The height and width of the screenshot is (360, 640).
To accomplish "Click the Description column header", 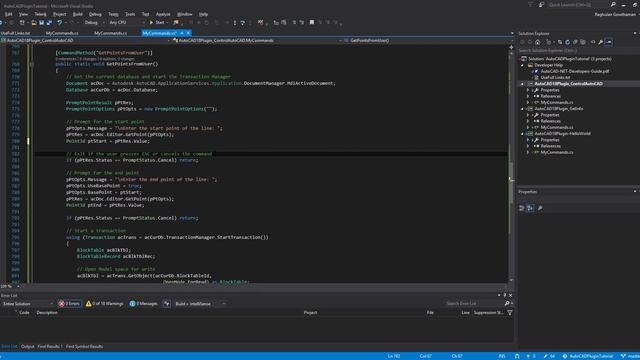I will coord(47,313).
